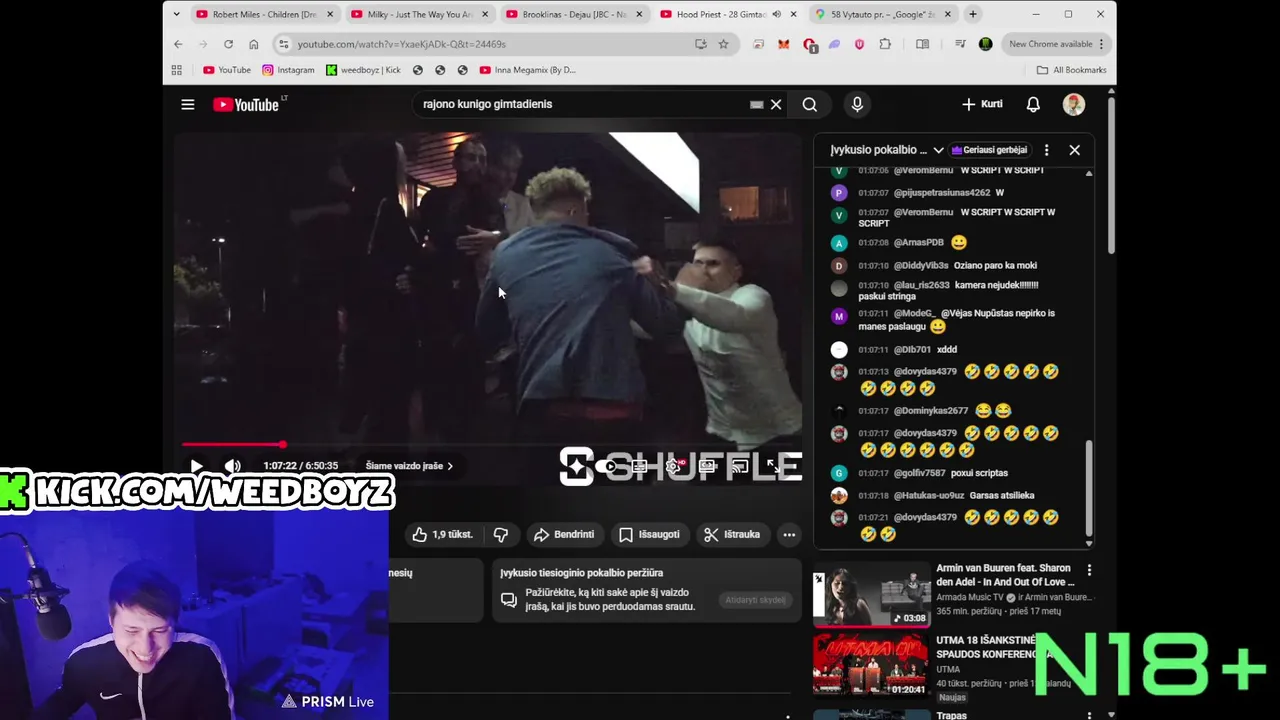Image resolution: width=1280 pixels, height=720 pixels.
Task: Open the YouTube bookmark
Action: [227, 70]
